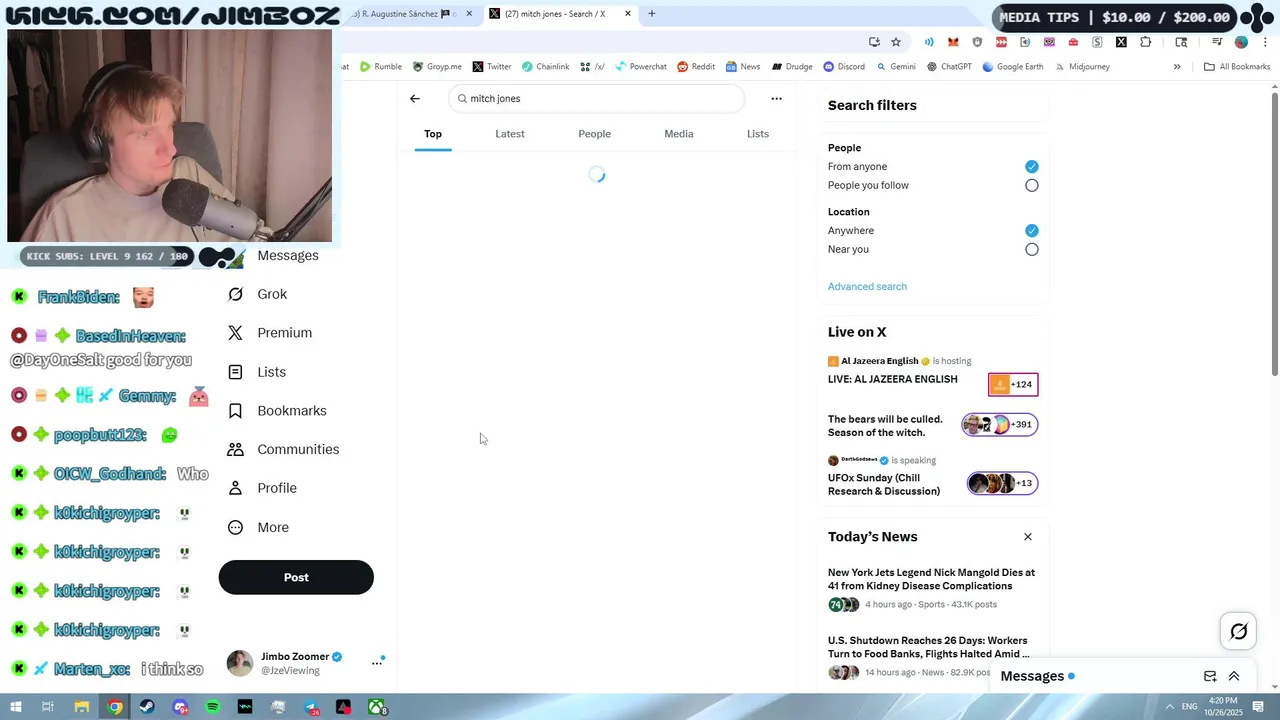Open the Powerchat bookmark
This screenshot has height=720, width=1280.
[641, 67]
